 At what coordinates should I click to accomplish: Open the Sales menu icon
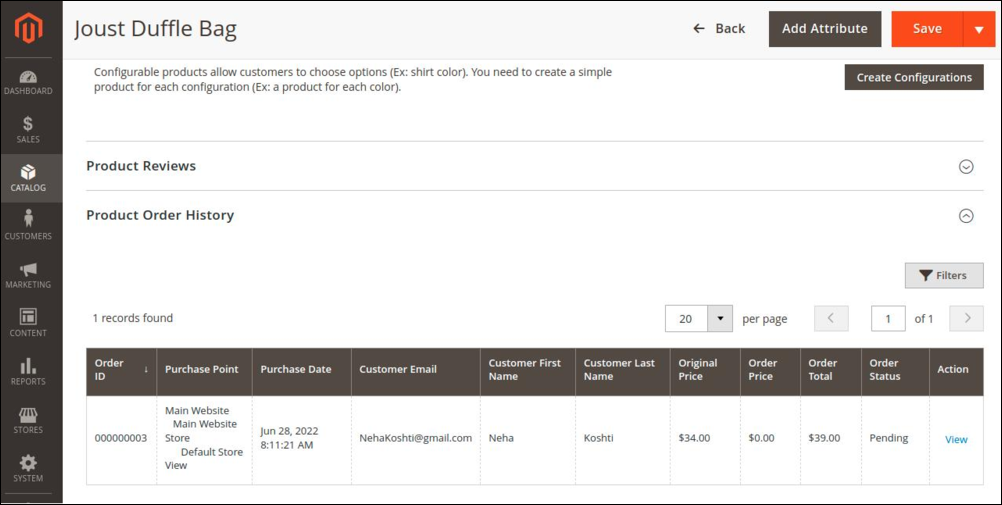tap(28, 130)
